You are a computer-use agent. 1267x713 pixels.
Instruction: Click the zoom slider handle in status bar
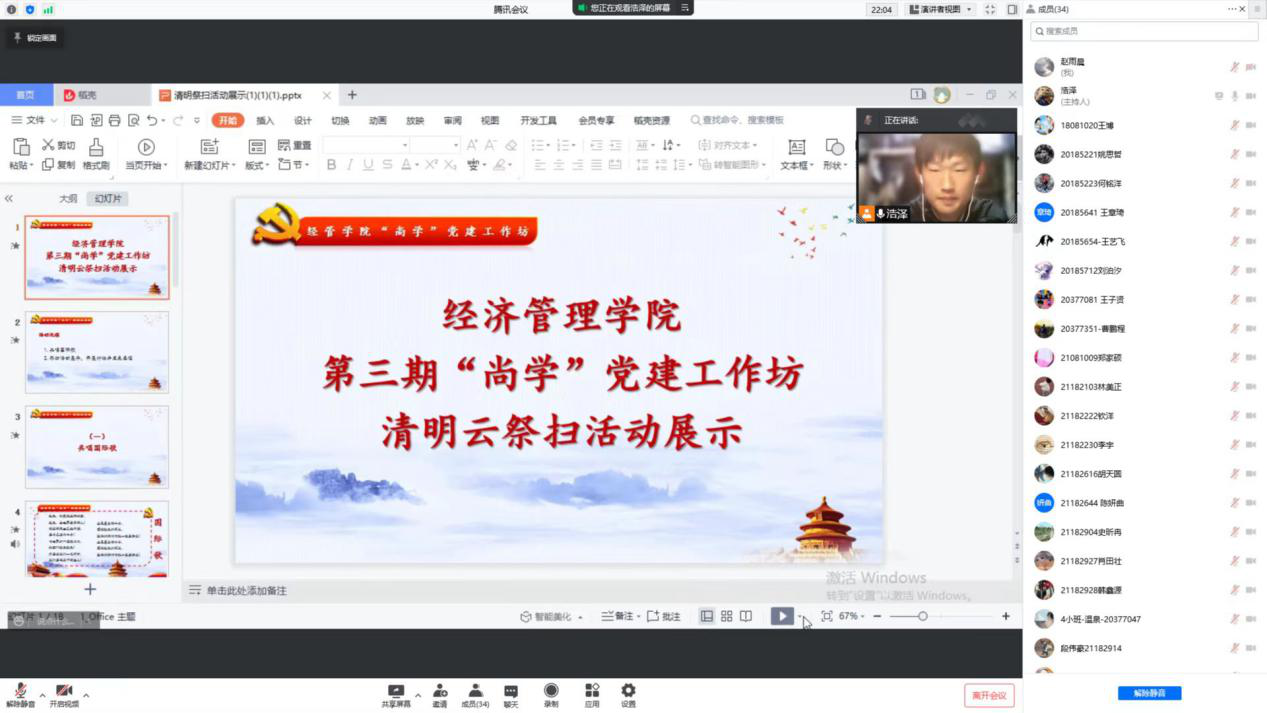pos(922,616)
